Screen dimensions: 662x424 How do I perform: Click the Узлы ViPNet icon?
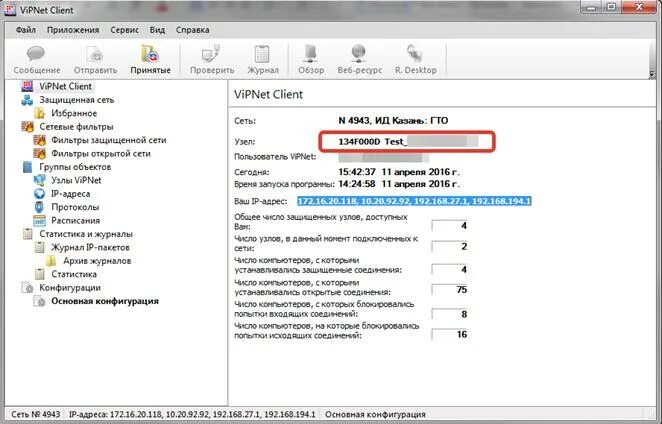pos(39,180)
